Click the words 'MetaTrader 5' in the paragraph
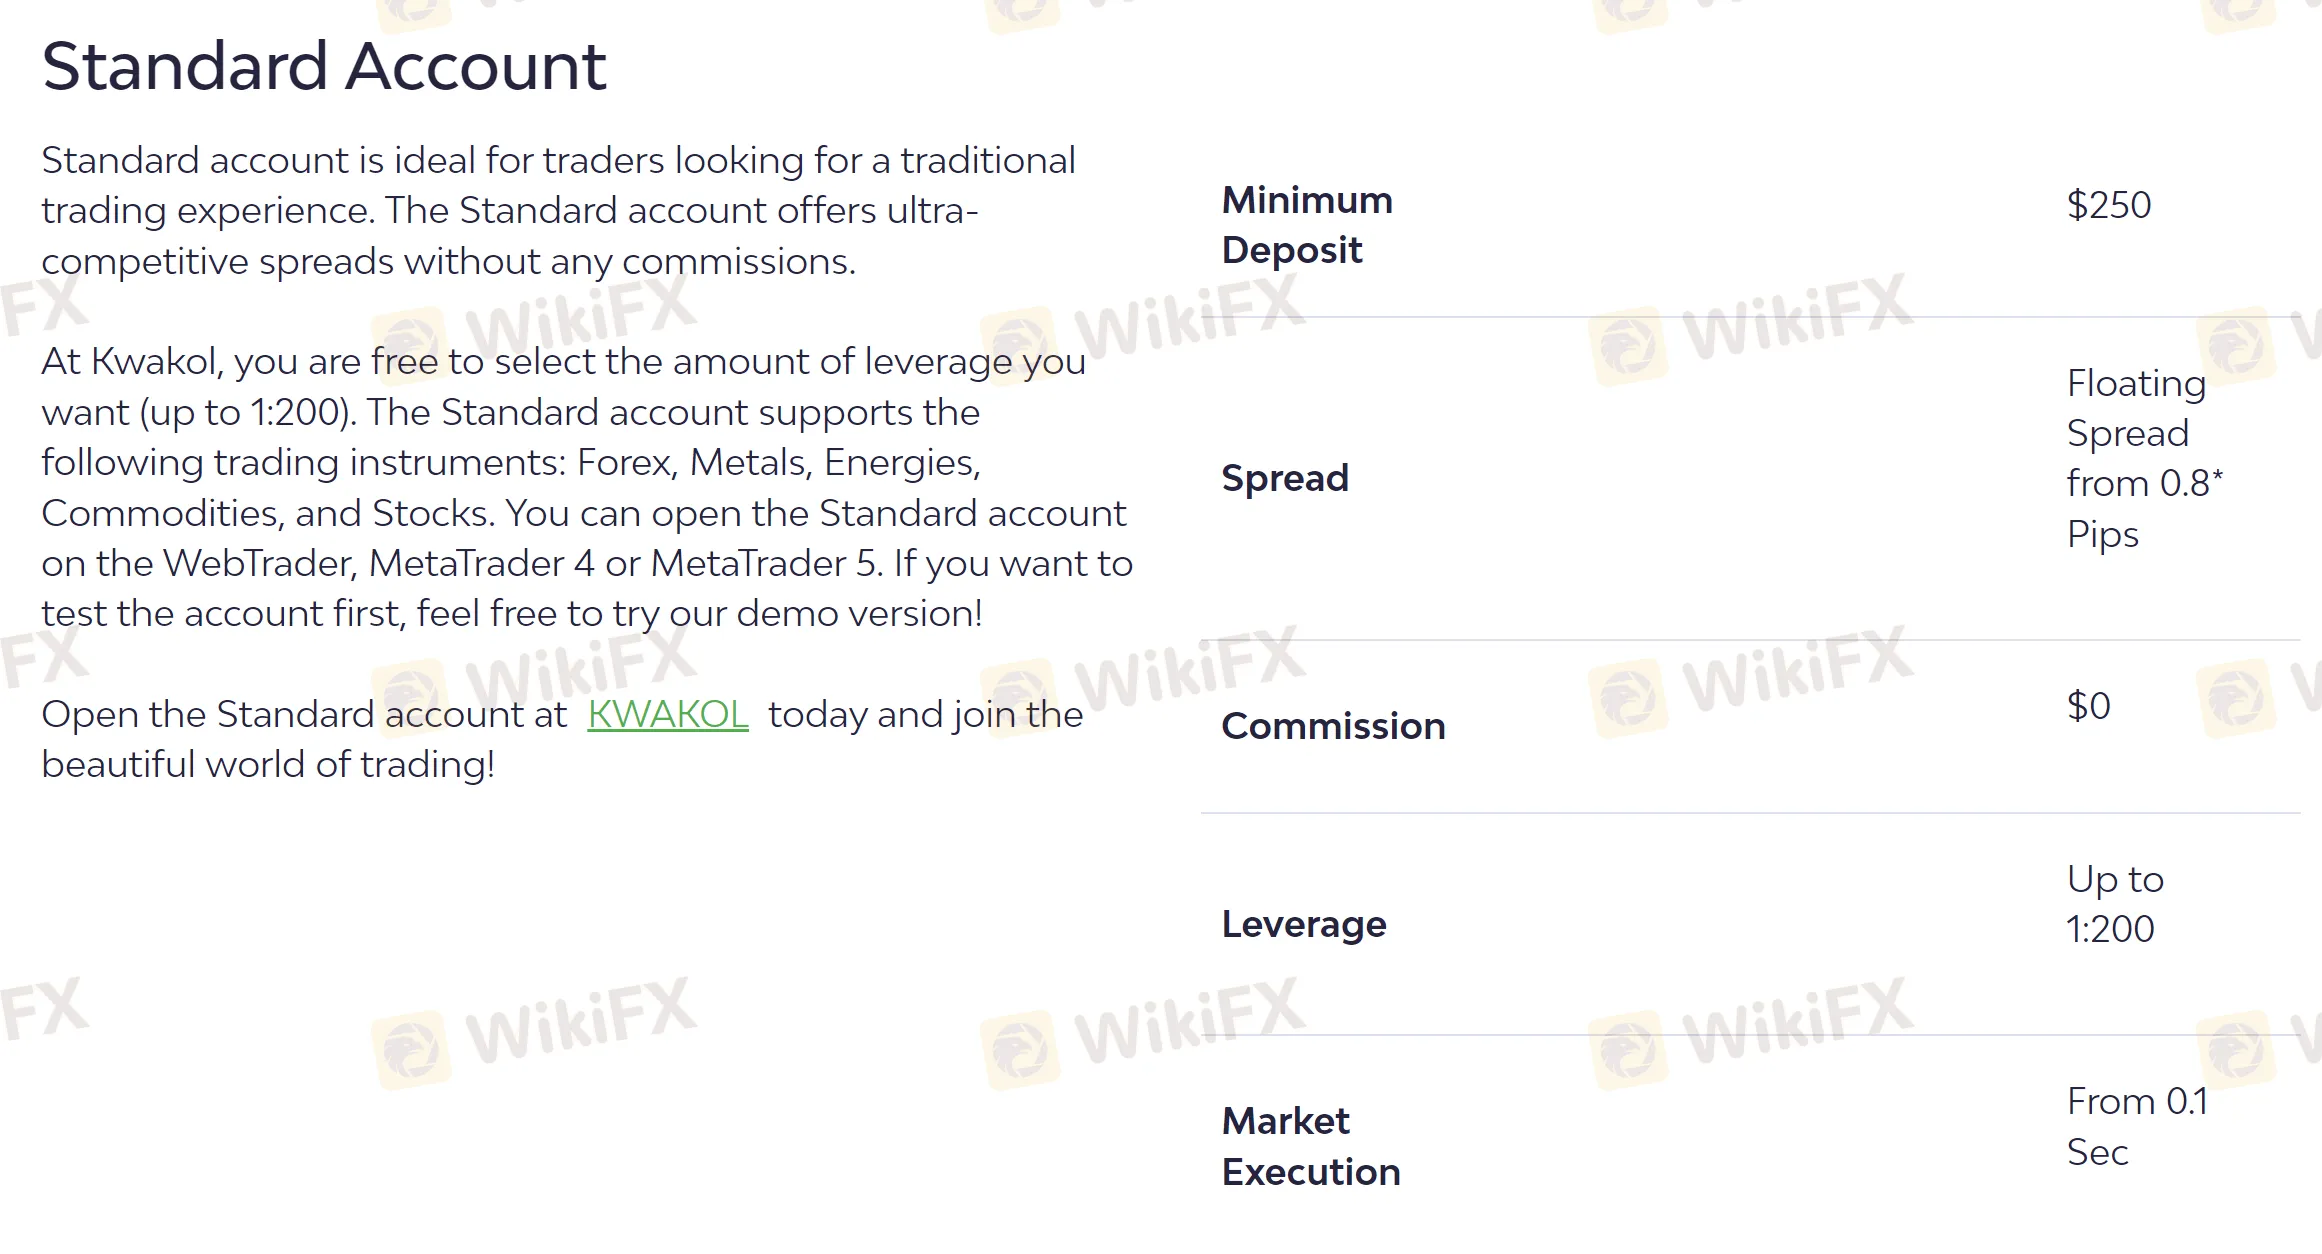This screenshot has width=2322, height=1254. pyautogui.click(x=766, y=563)
